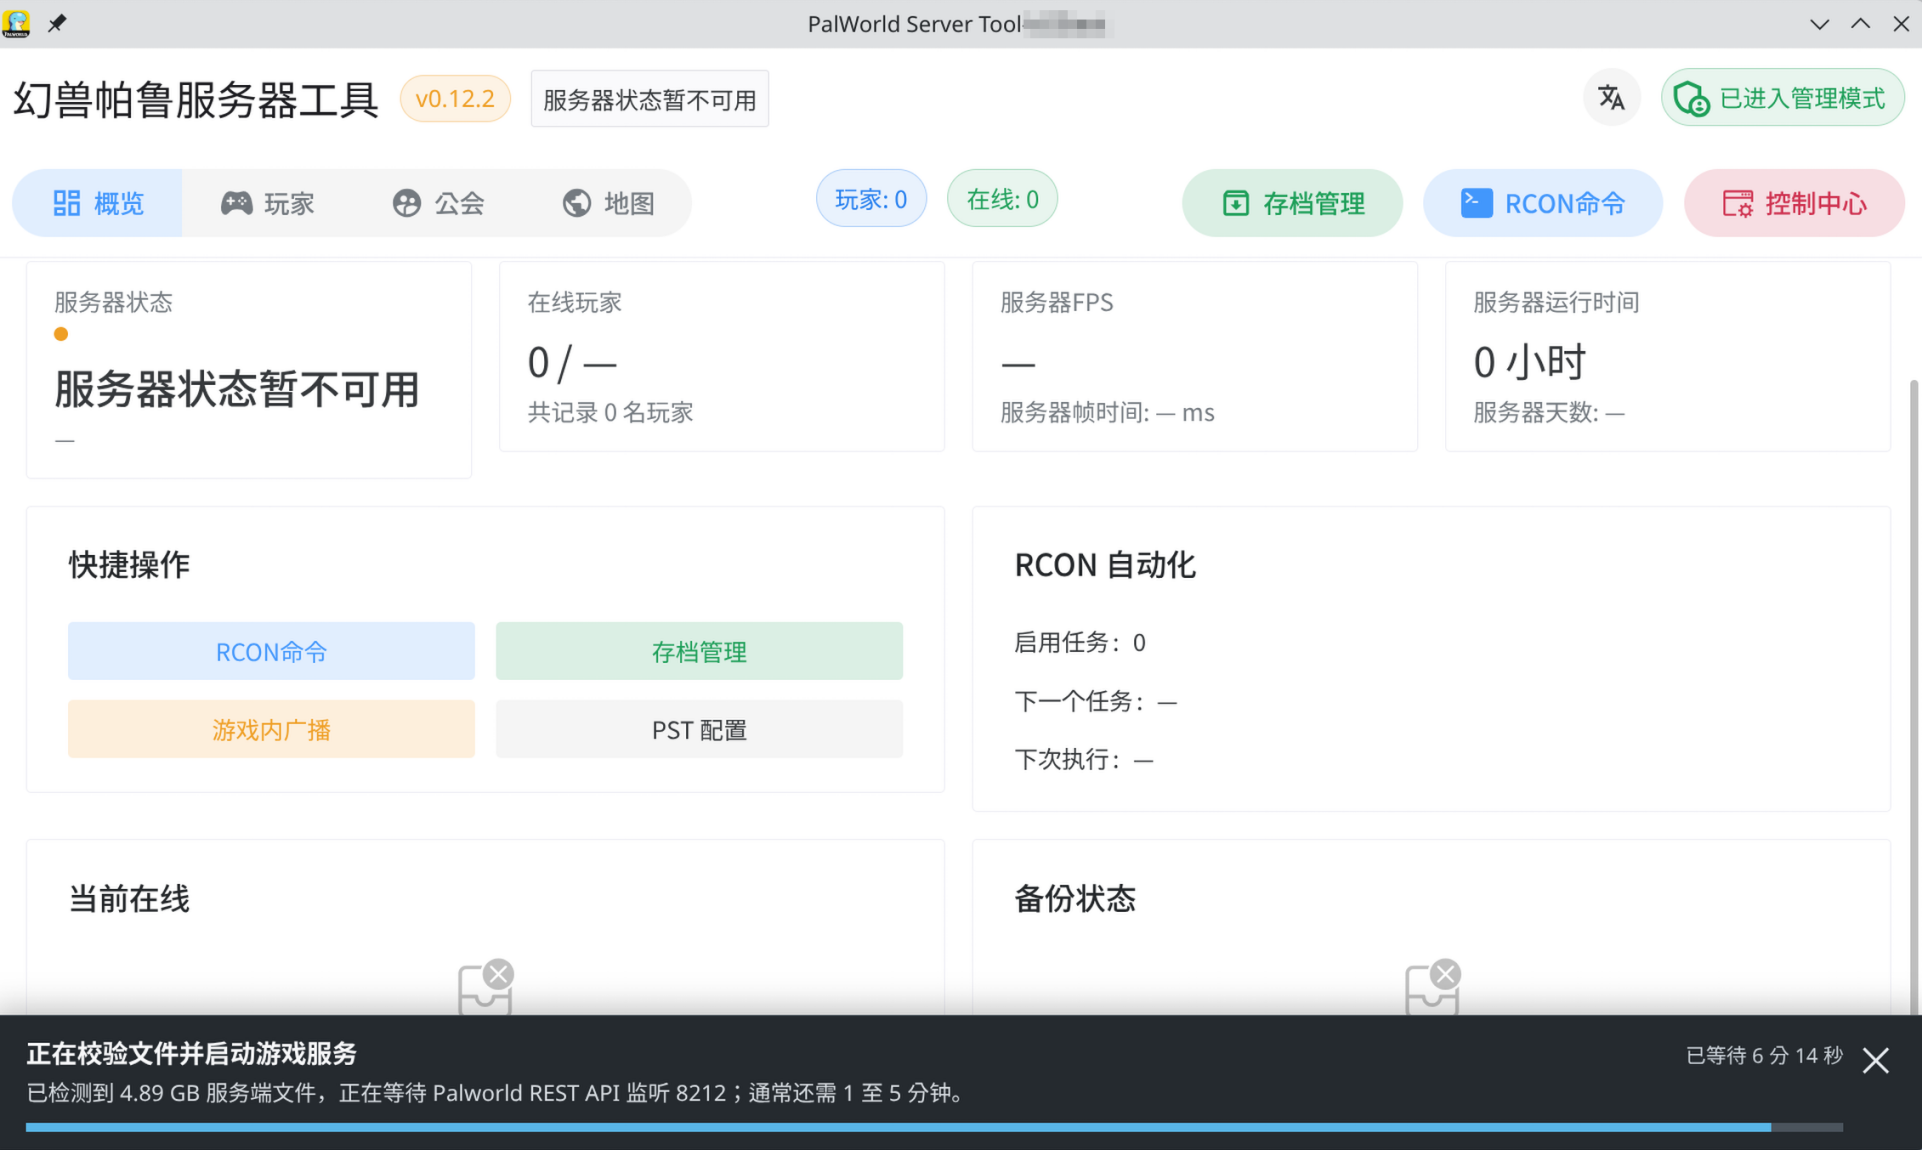The width and height of the screenshot is (1922, 1150).
Task: Click the 在线: 0 counter badge
Action: pyautogui.click(x=1002, y=199)
